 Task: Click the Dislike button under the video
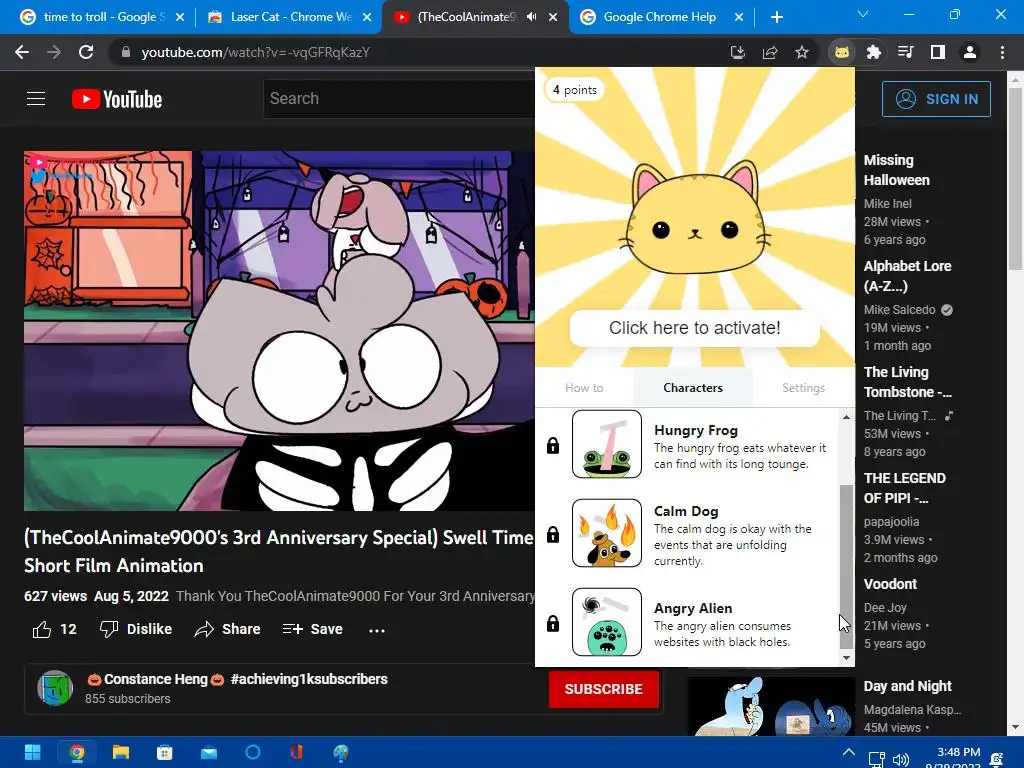coord(136,629)
